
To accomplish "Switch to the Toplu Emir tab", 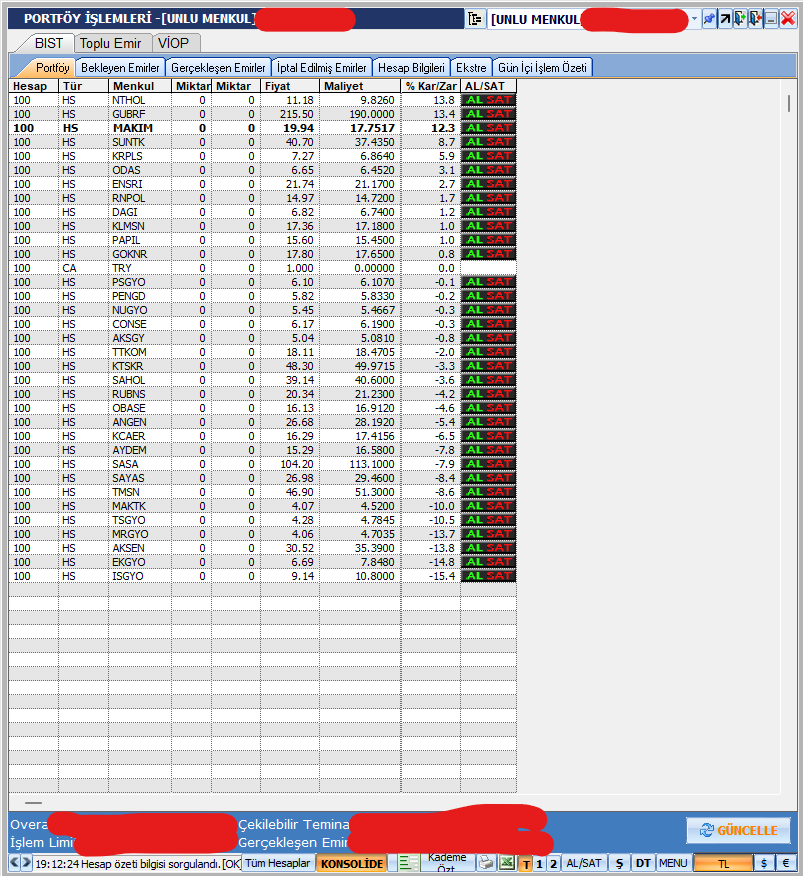I will click(111, 43).
